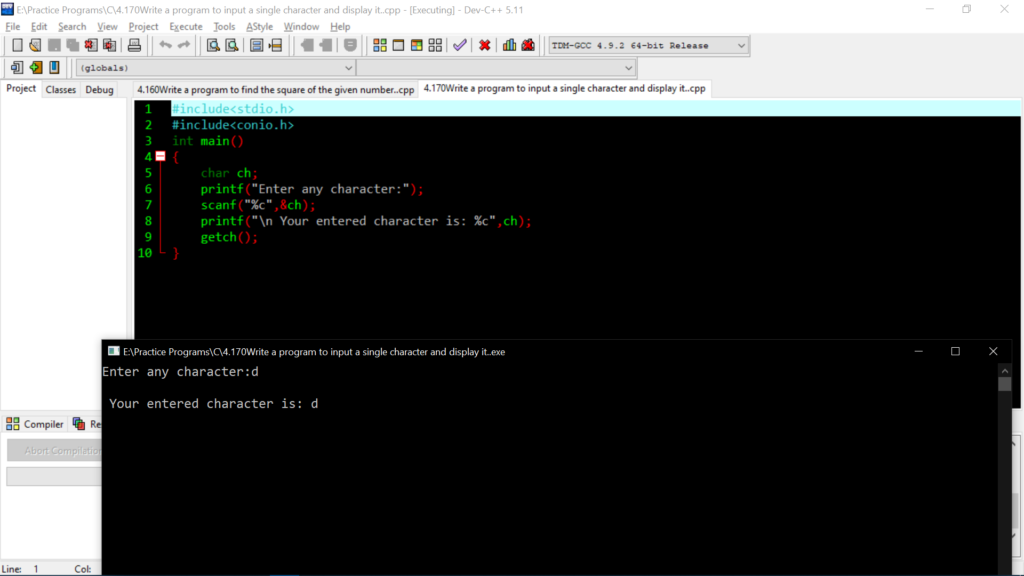
Task: Save all open files
Action: pos(70,45)
